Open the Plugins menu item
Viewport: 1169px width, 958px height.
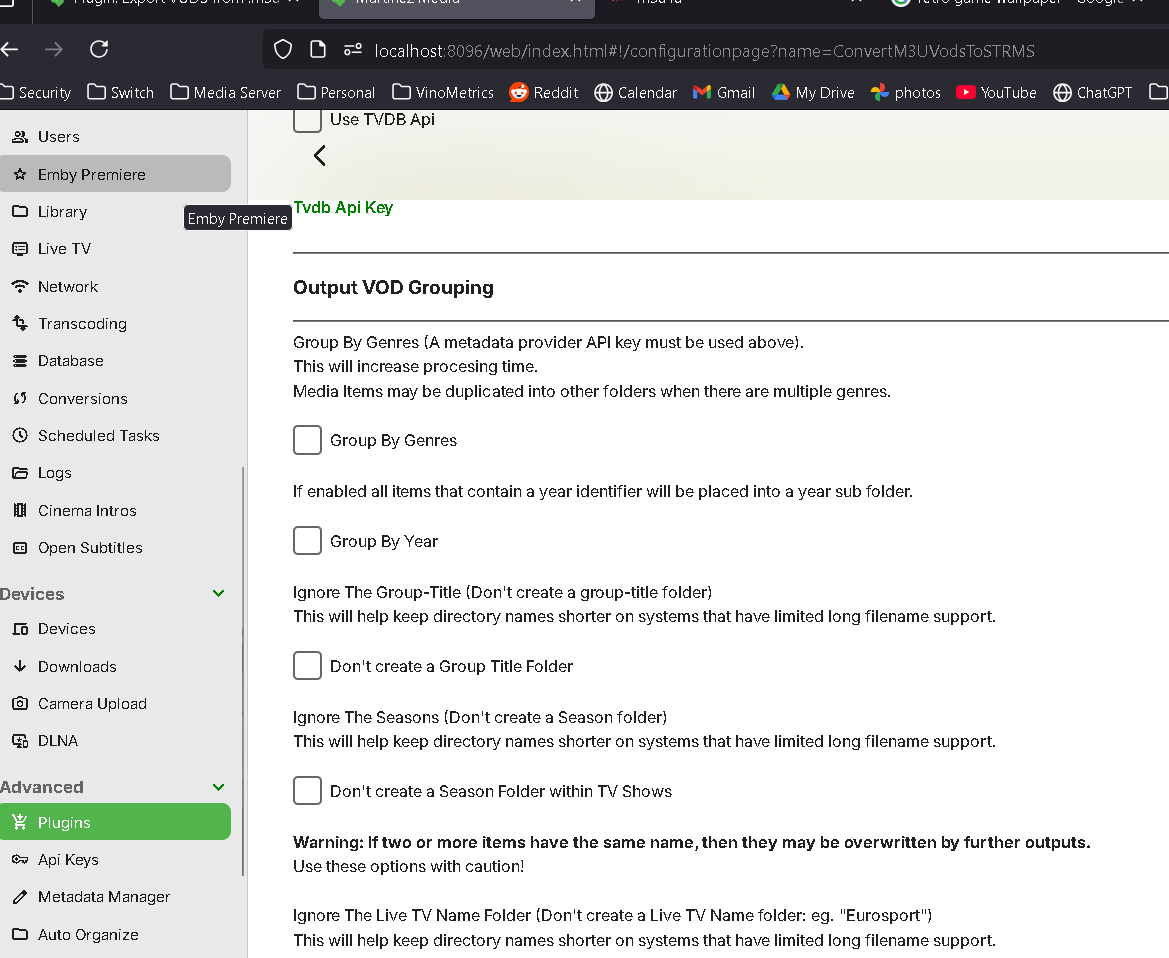[x=64, y=823]
